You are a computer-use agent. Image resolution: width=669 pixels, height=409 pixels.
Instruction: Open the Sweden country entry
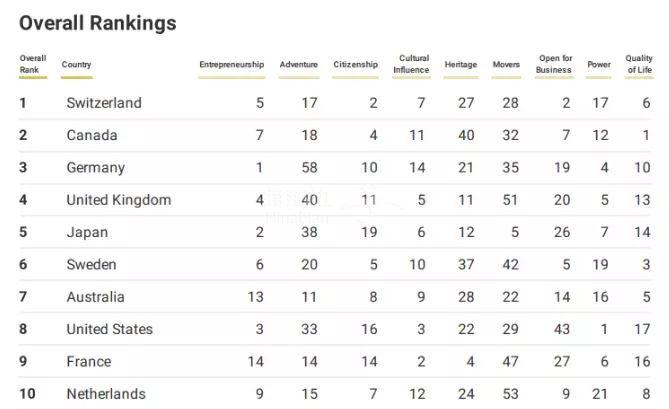(x=92, y=265)
